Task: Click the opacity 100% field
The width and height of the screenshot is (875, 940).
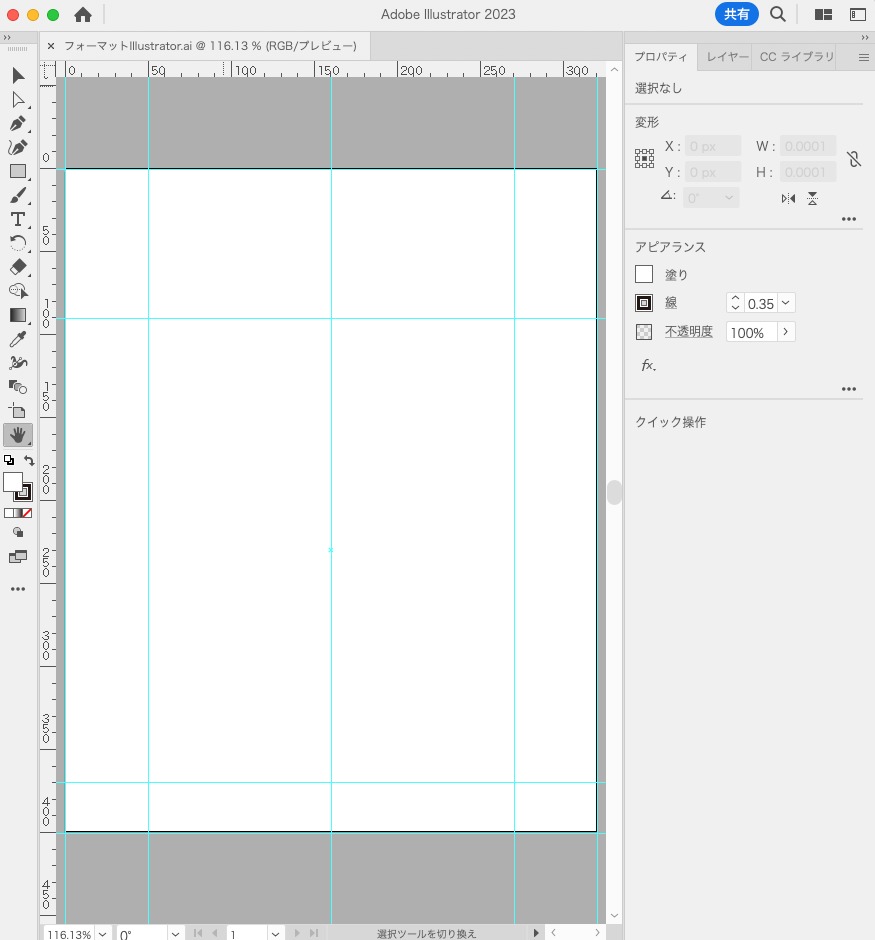Action: [x=752, y=332]
